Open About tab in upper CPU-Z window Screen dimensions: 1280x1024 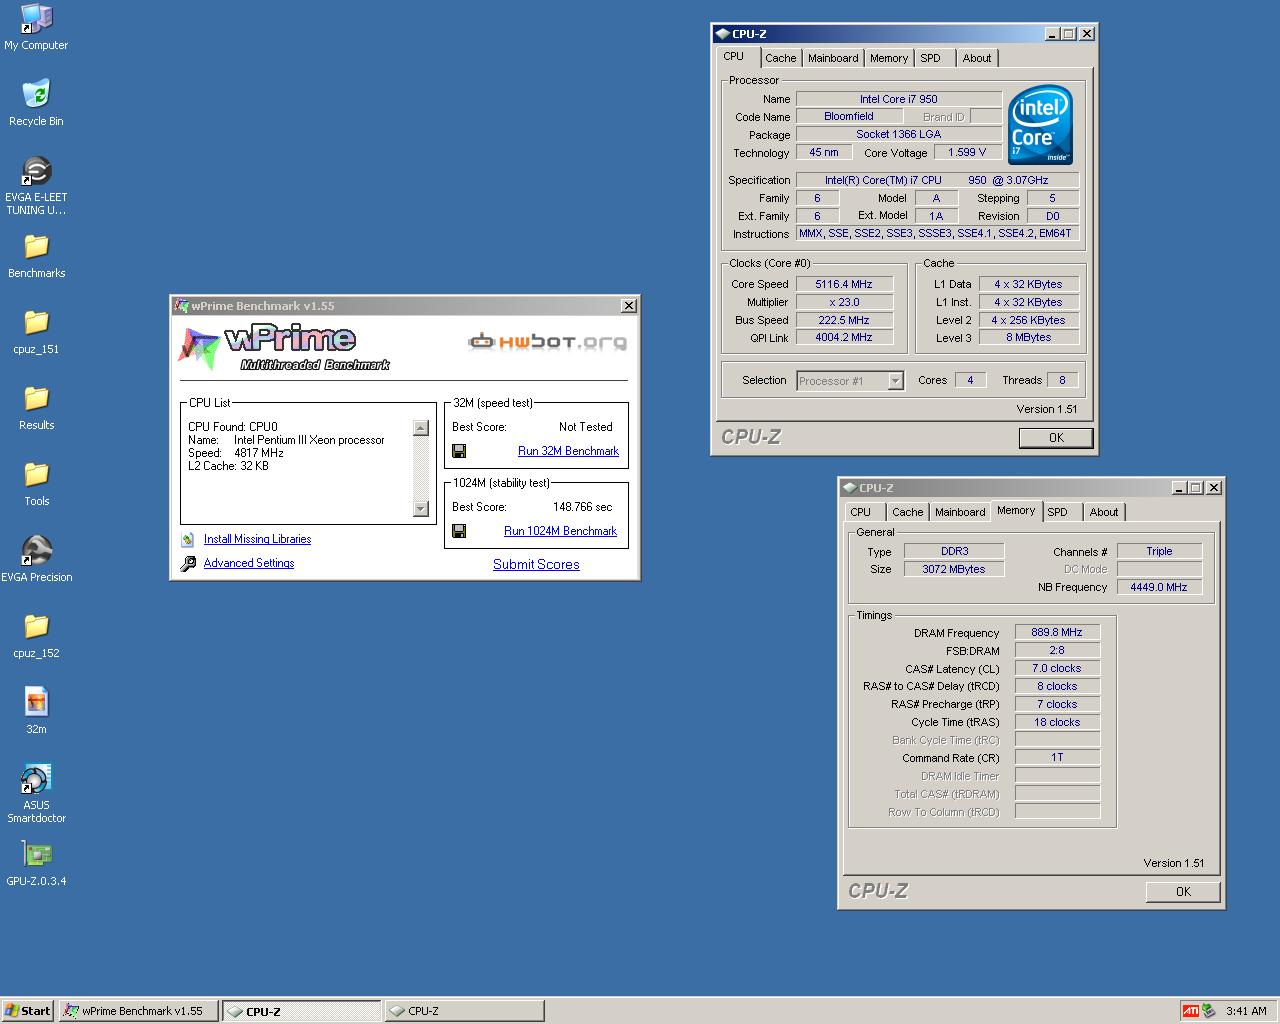pos(977,58)
